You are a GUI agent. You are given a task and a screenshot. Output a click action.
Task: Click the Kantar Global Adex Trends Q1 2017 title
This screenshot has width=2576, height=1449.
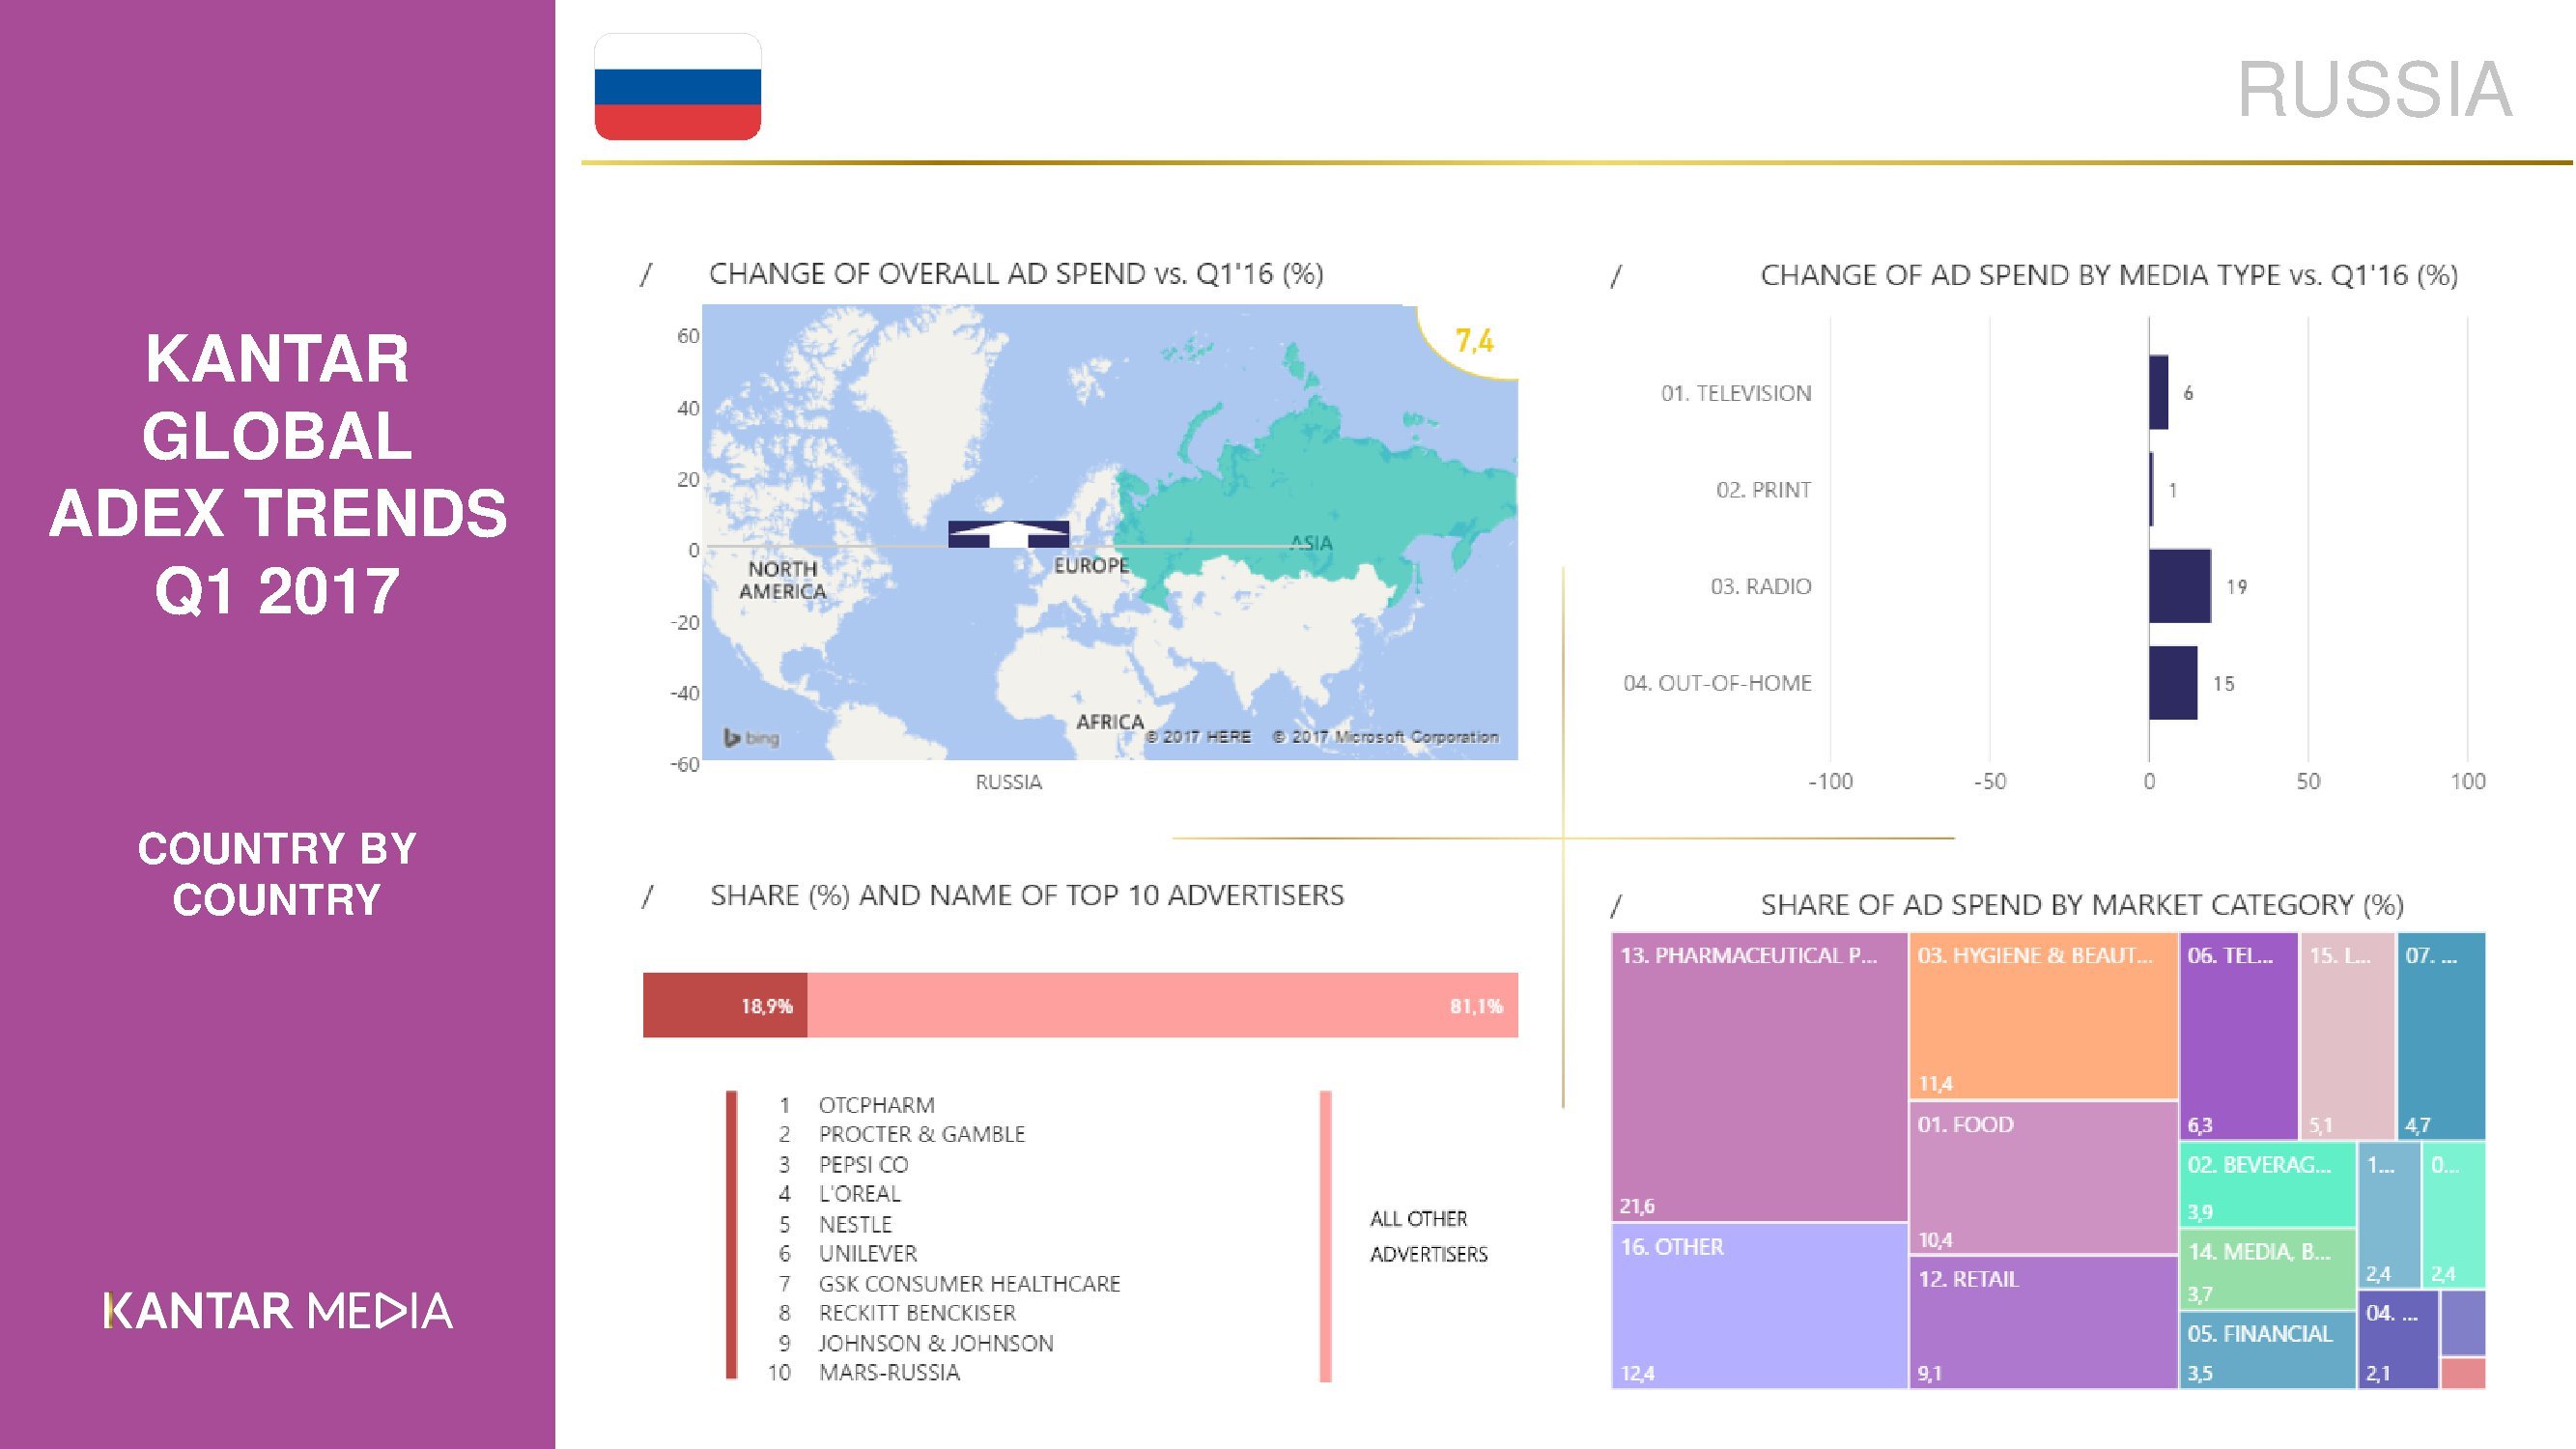(x=278, y=474)
